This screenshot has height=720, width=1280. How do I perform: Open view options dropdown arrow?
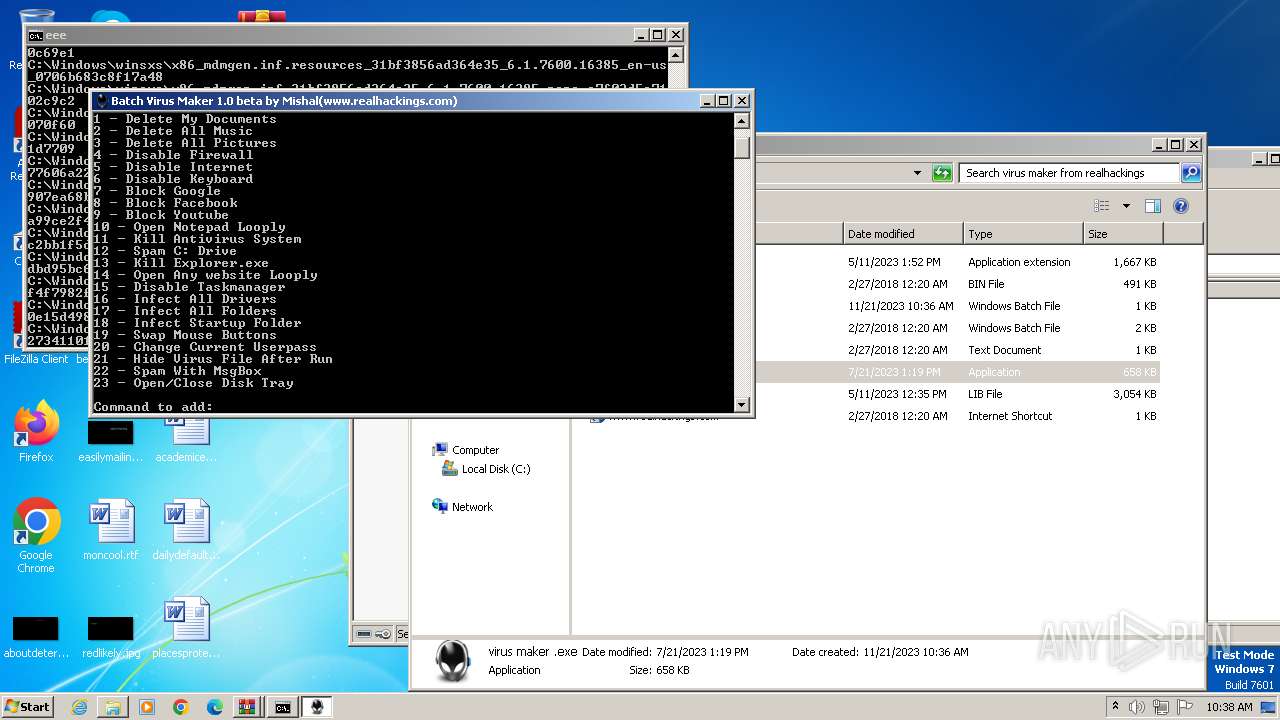pos(1126,206)
